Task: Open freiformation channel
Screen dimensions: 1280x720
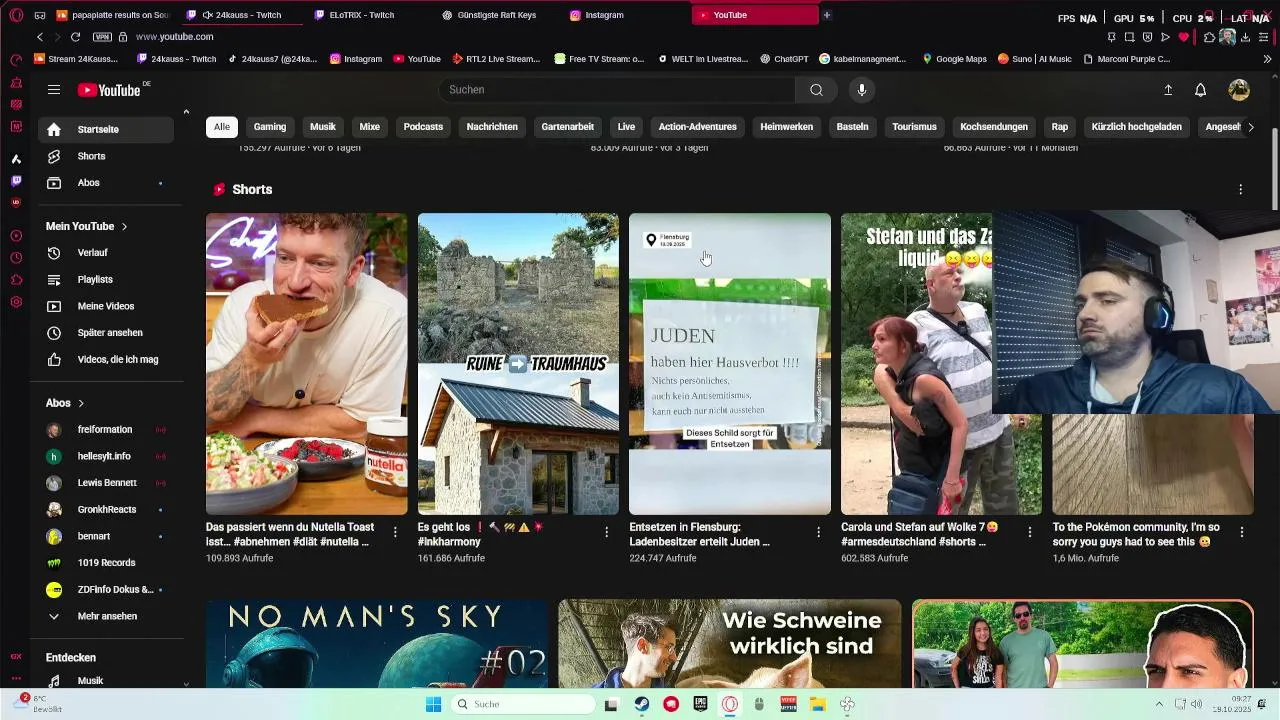Action: coord(106,430)
